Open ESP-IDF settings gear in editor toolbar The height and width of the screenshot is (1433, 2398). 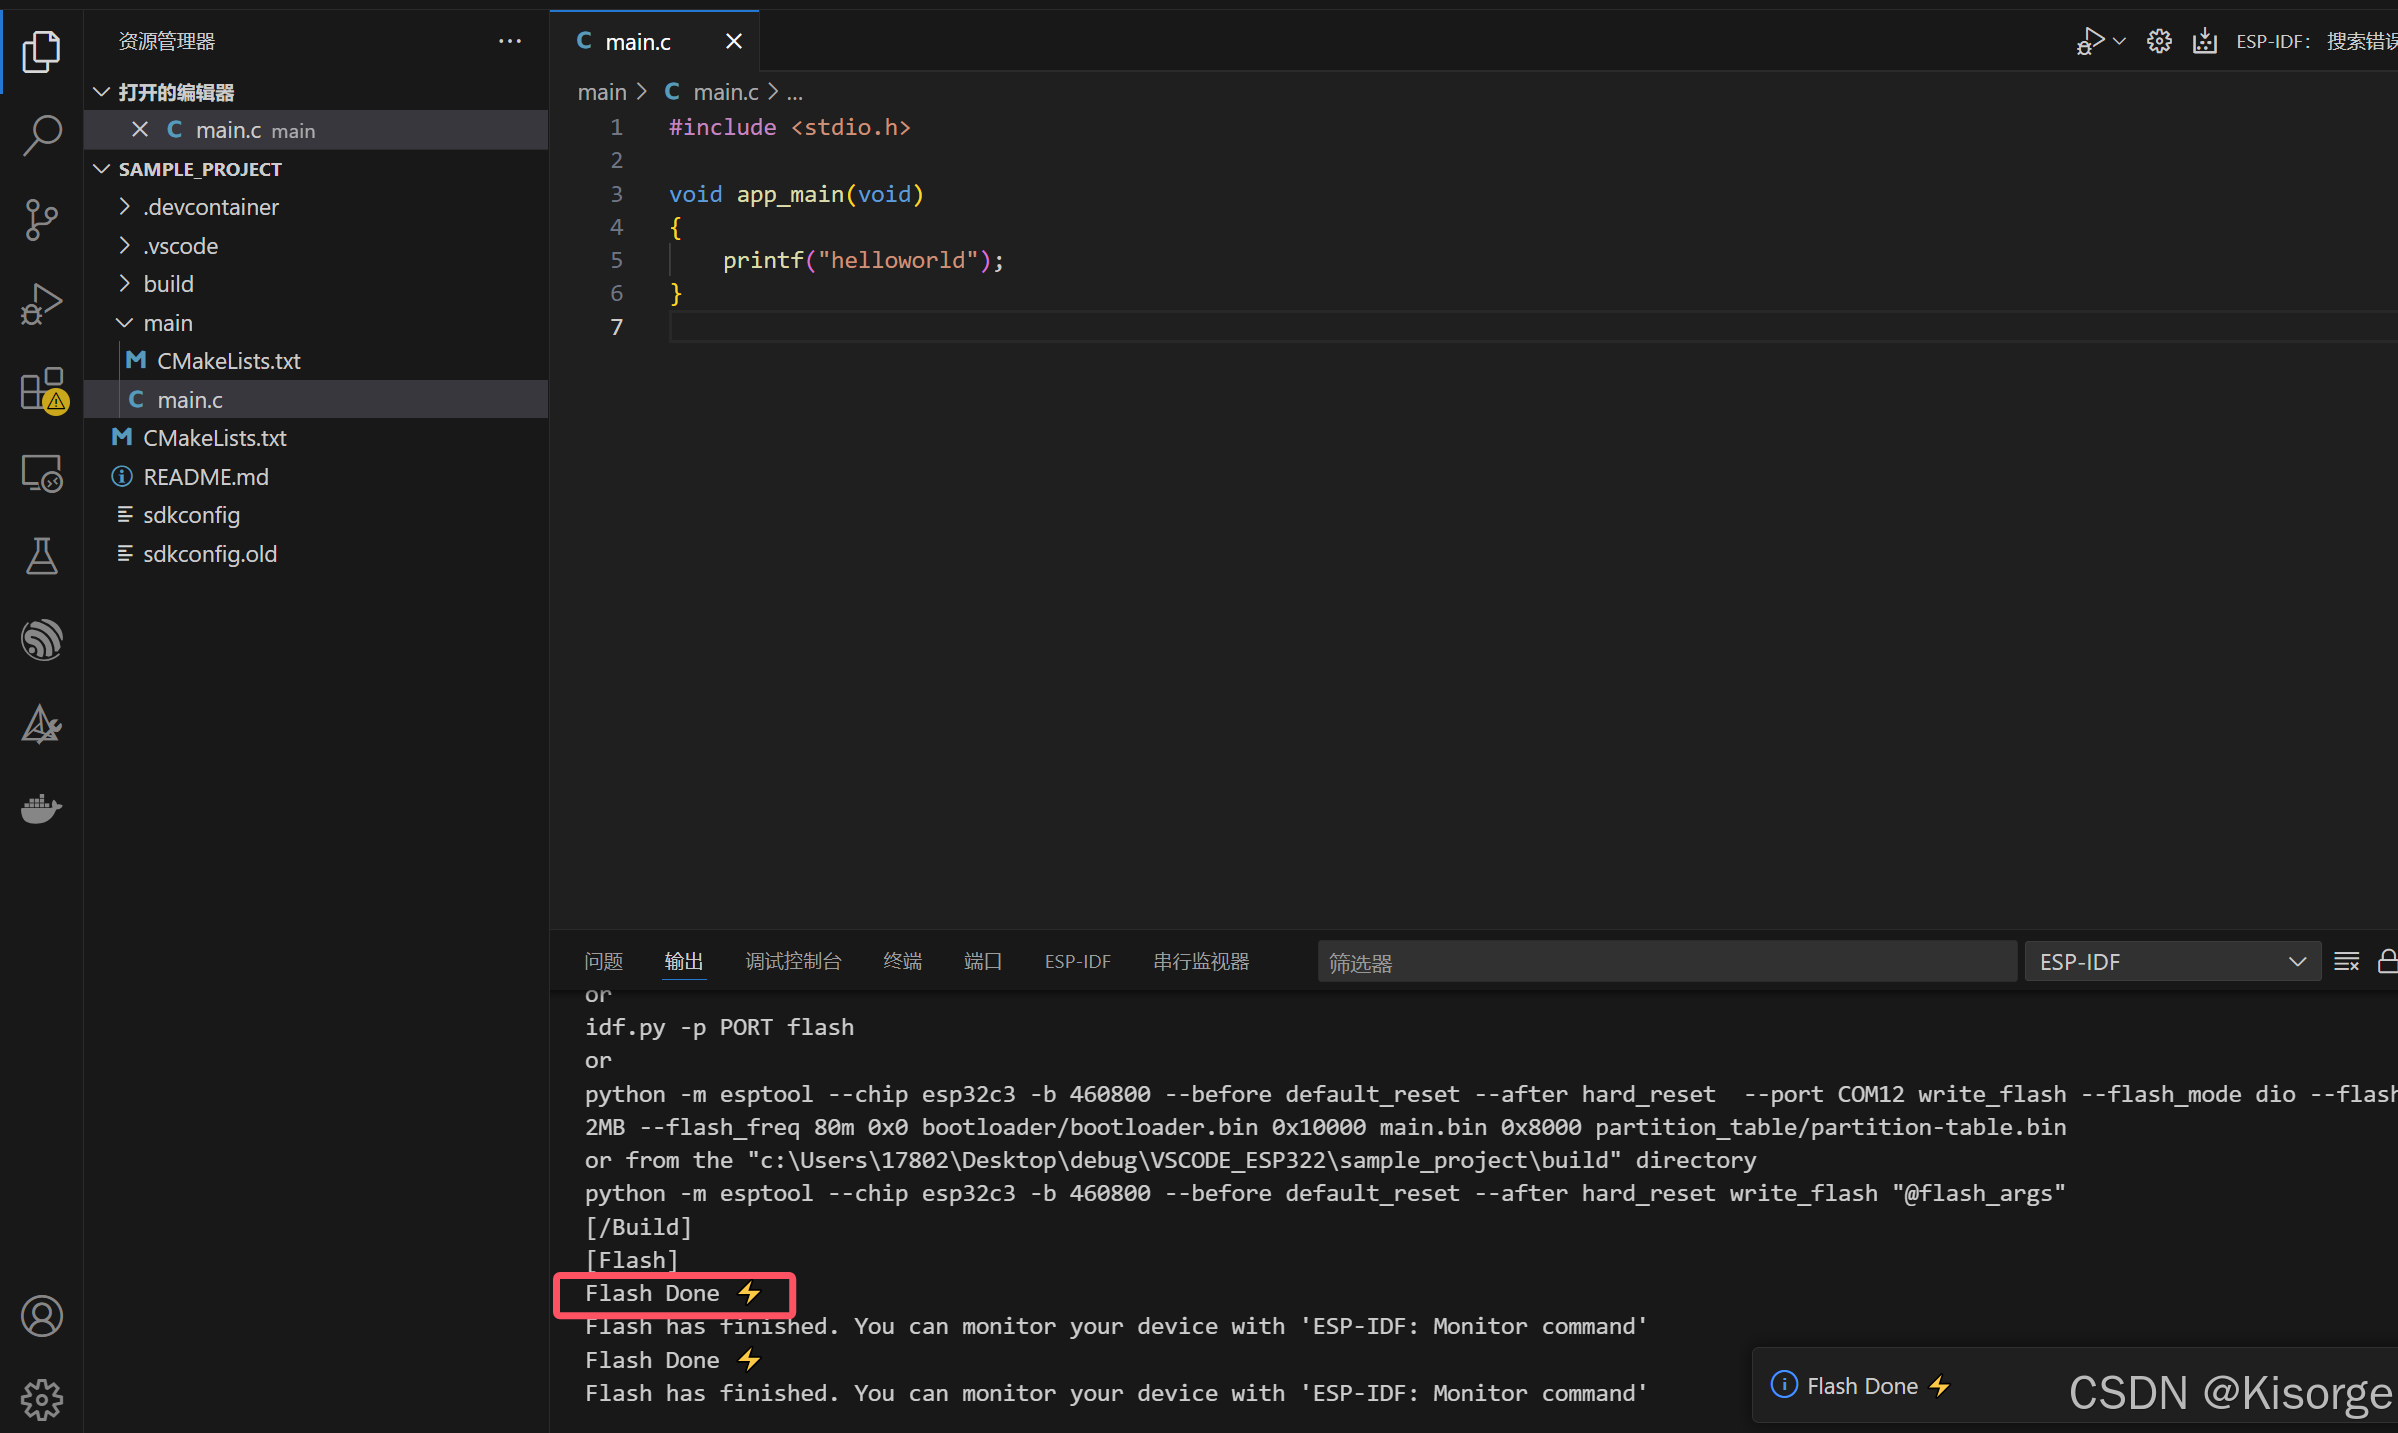(2159, 41)
